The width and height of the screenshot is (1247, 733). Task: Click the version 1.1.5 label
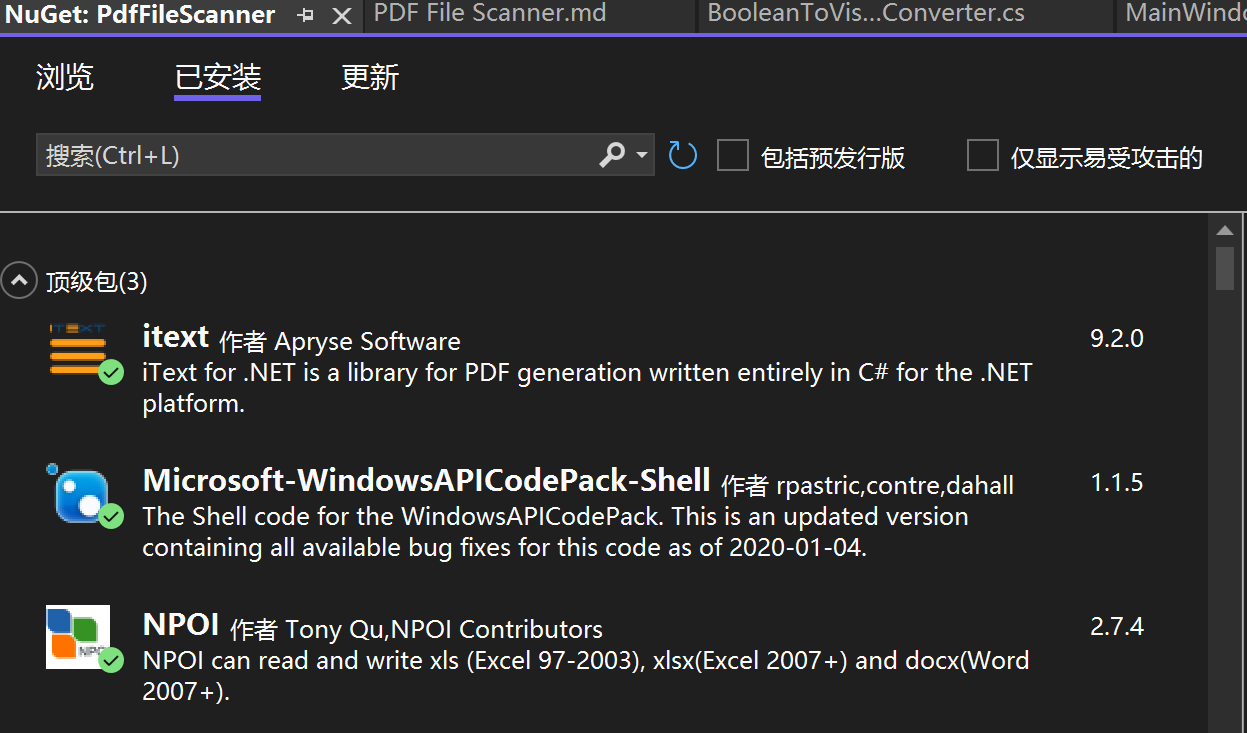coord(1117,482)
